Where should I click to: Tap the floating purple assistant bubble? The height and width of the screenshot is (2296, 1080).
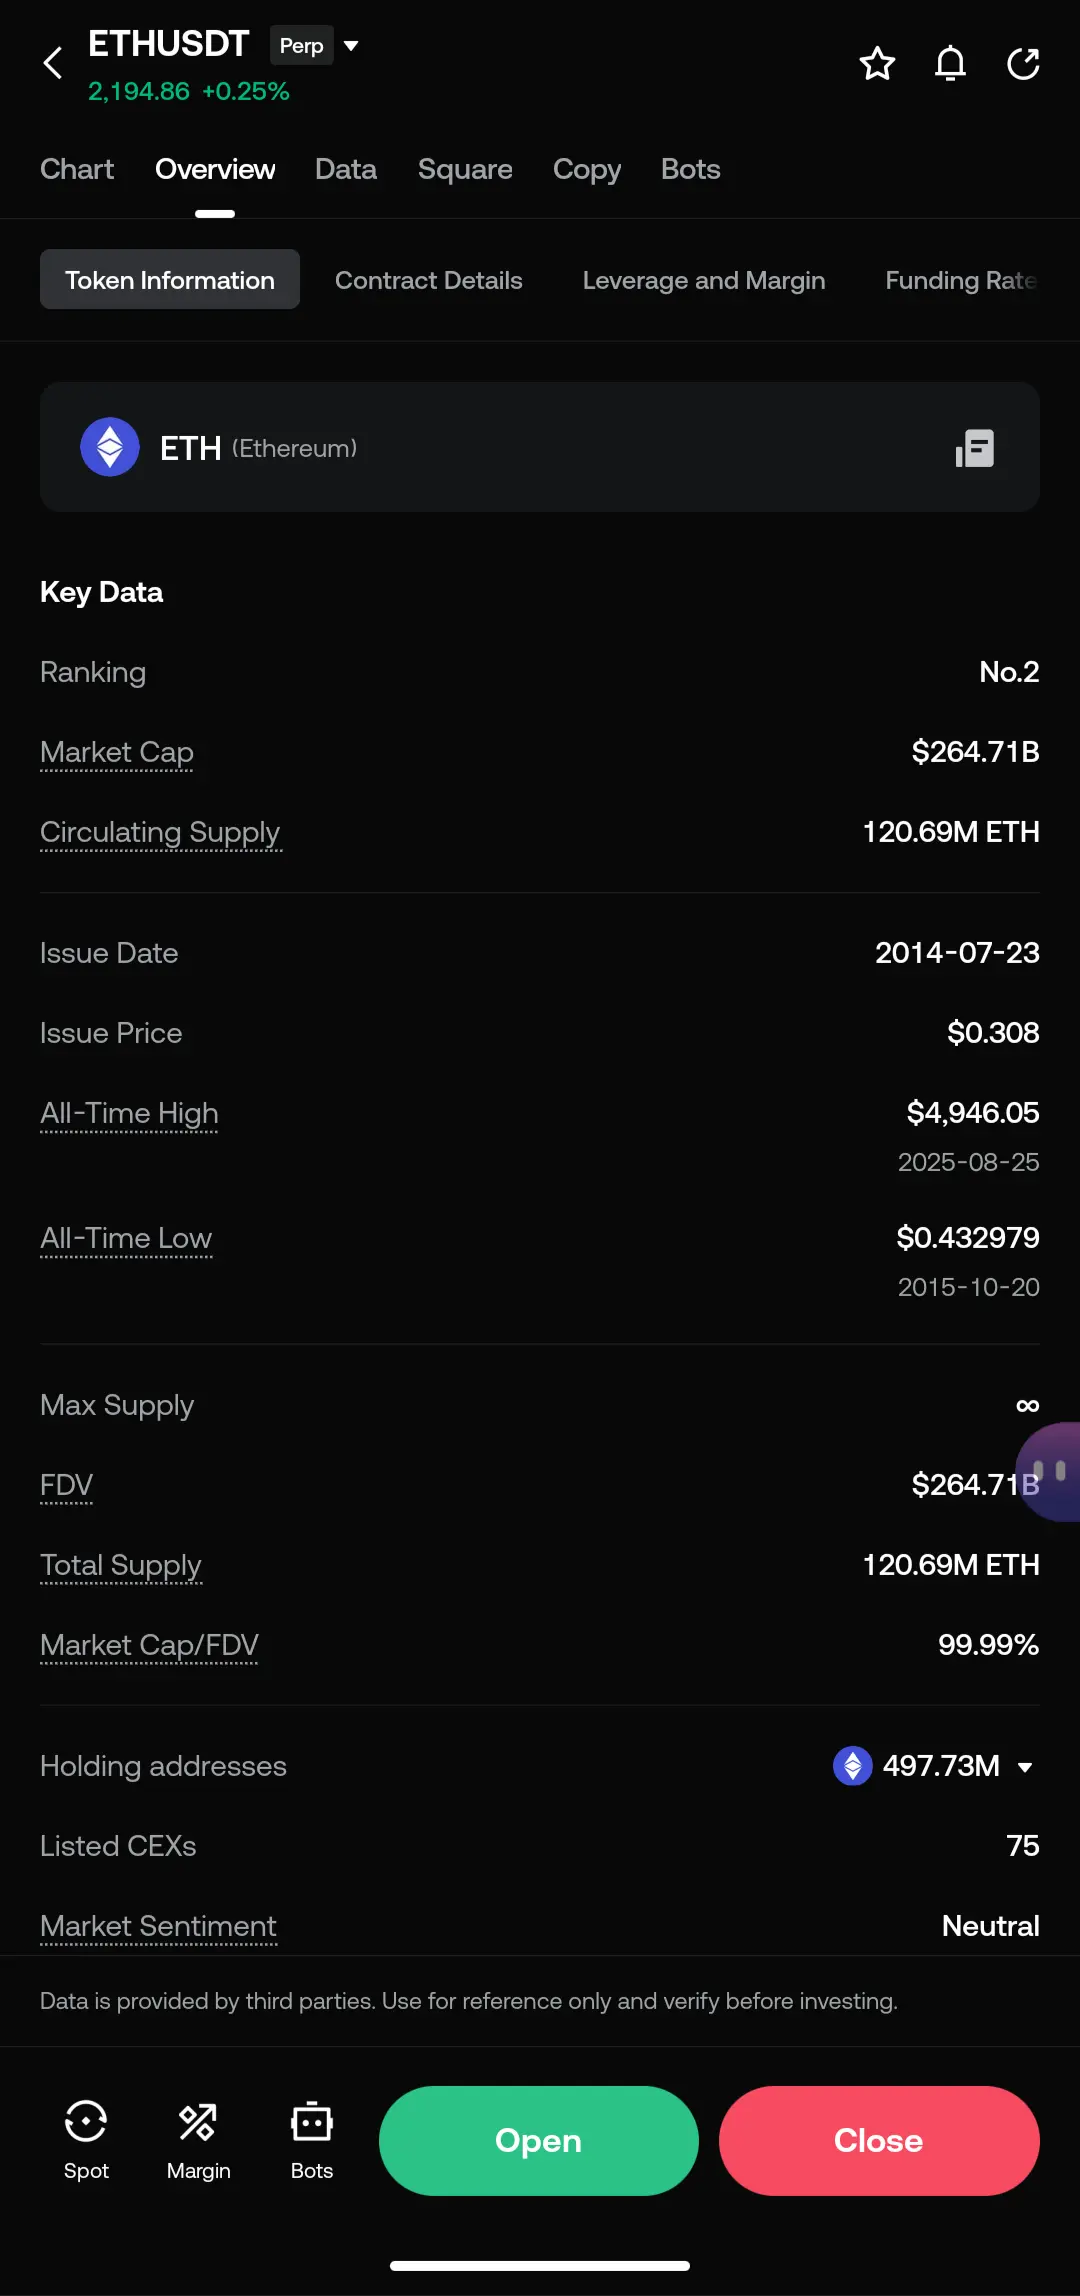click(1052, 1471)
